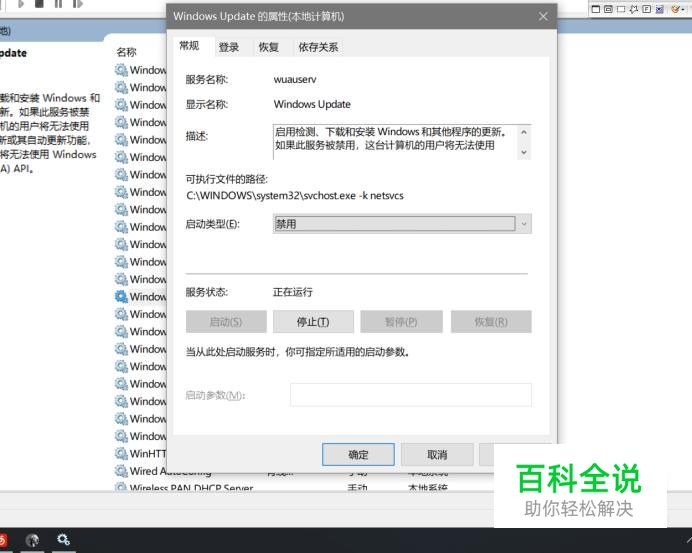Image resolution: width=692 pixels, height=553 pixels.
Task: Switch to the 常规 tab
Action: pos(189,46)
